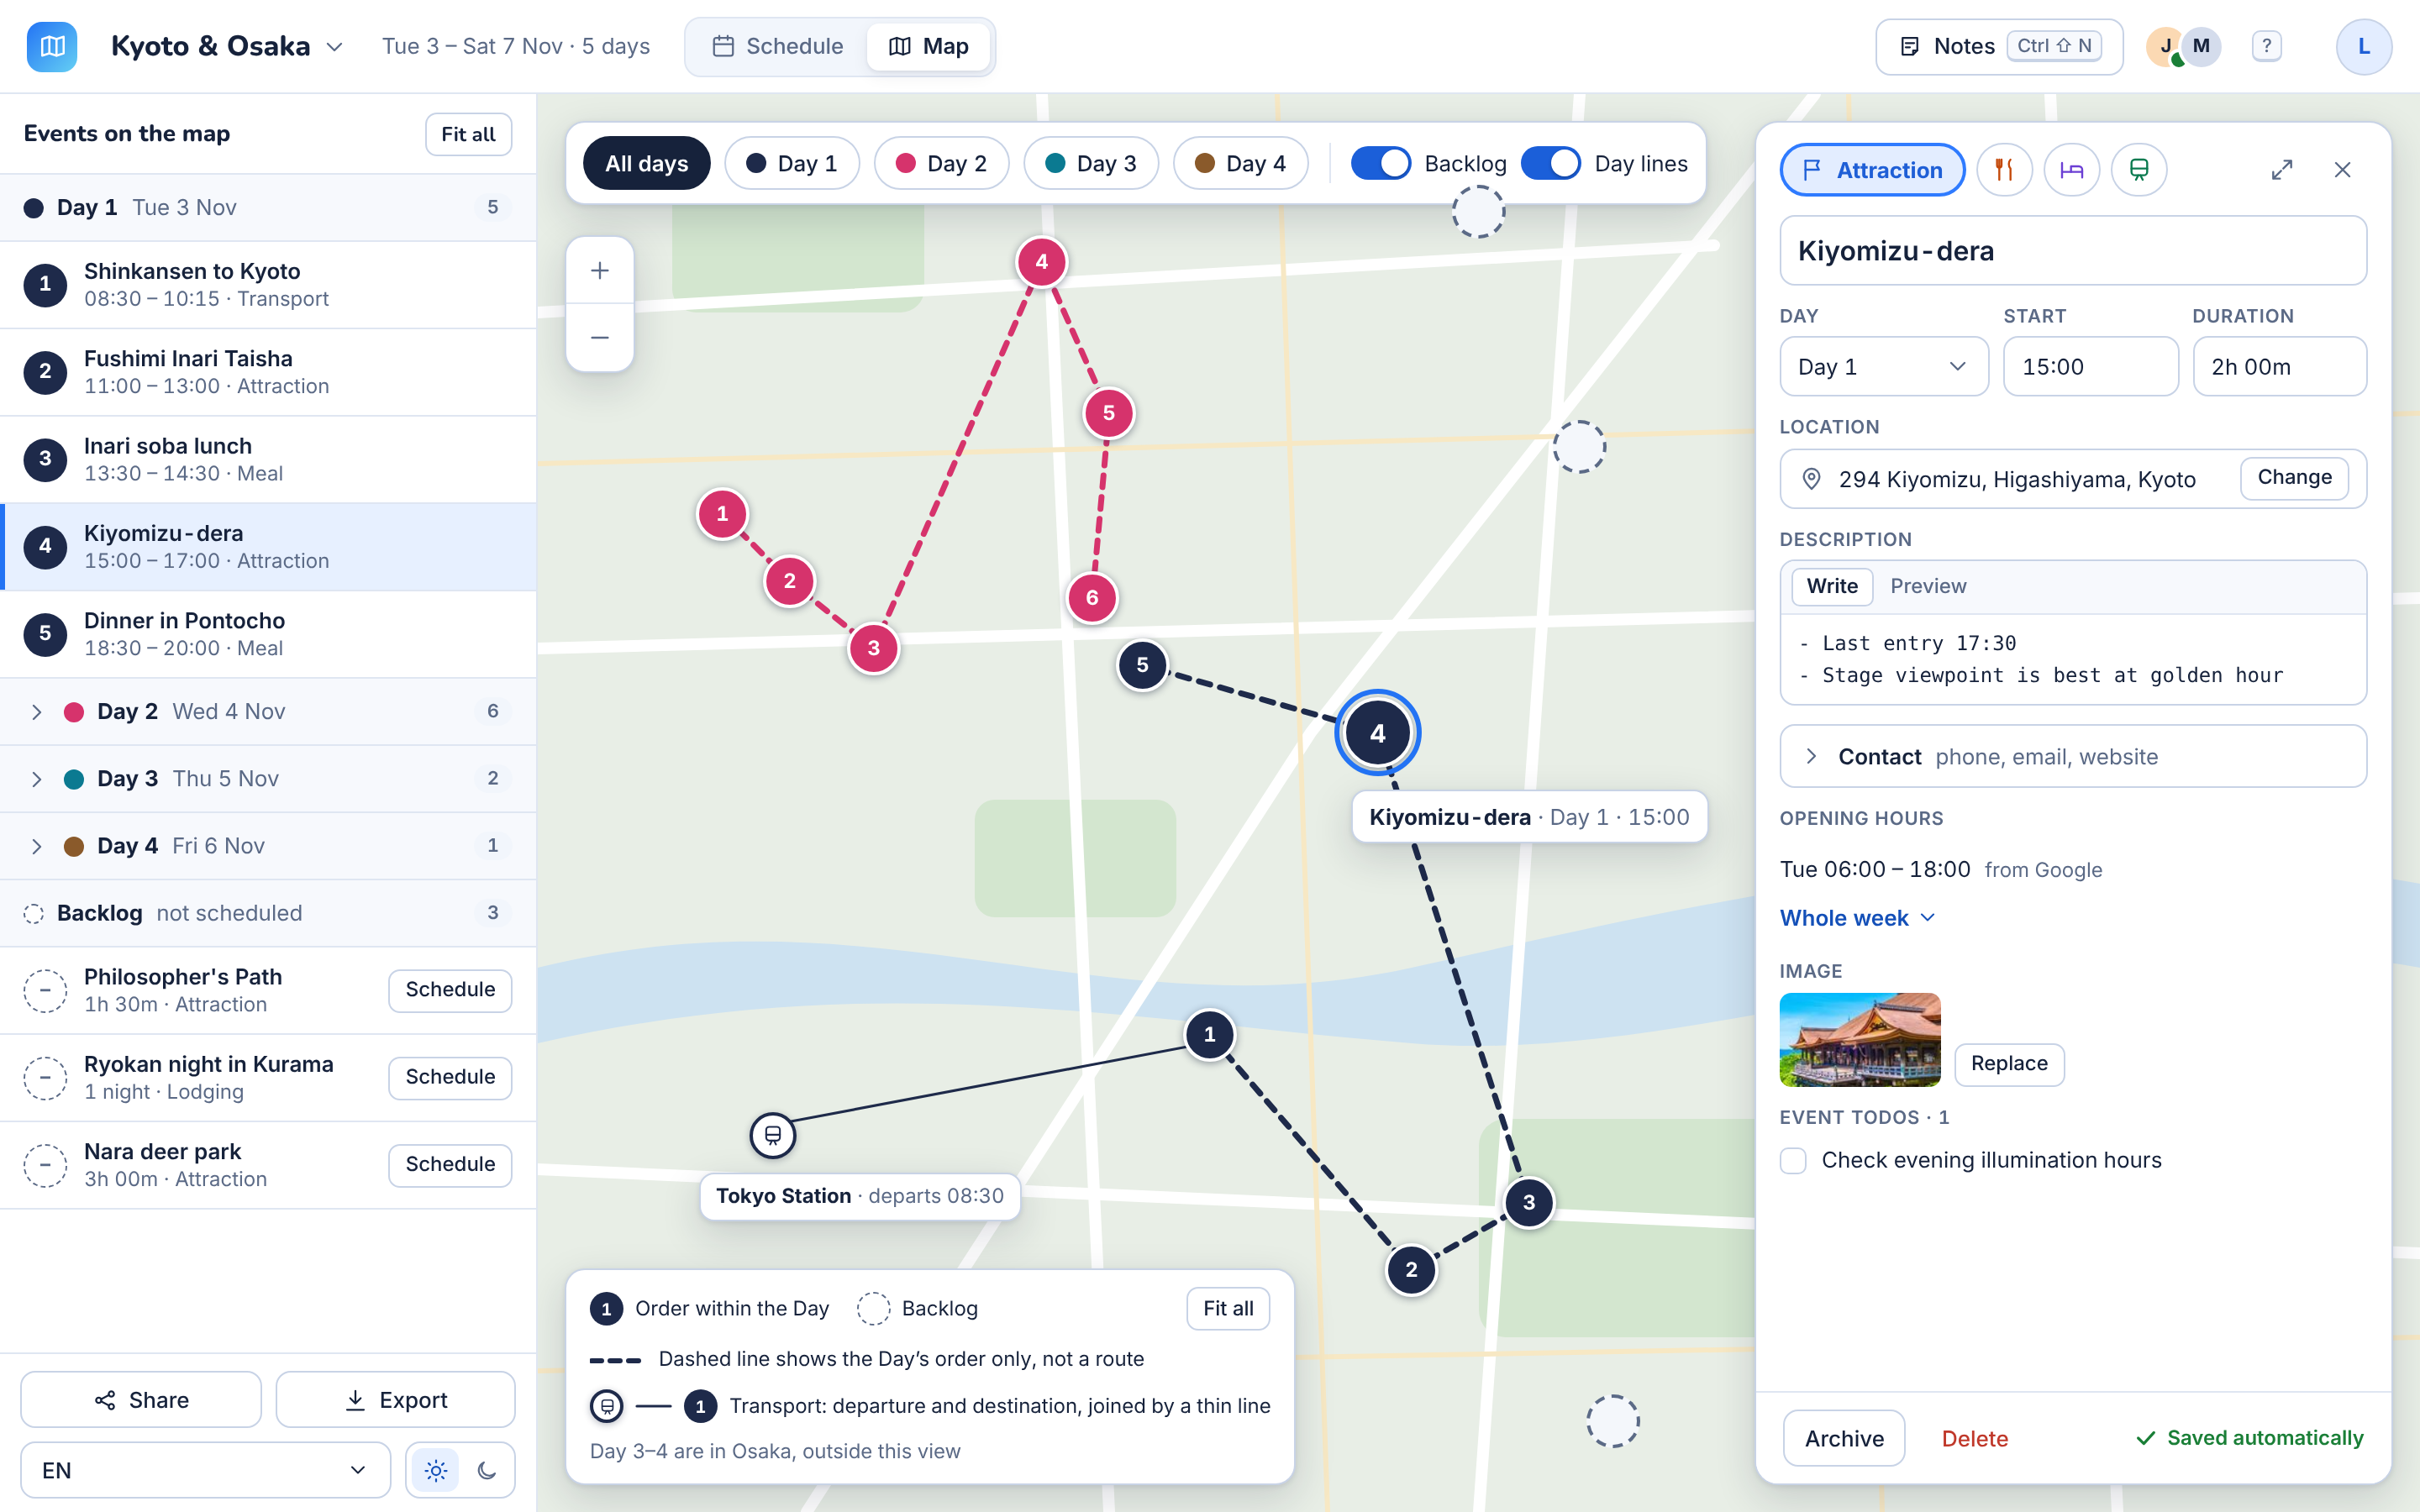This screenshot has width=2420, height=1512.
Task: Toggle the Day lines switch
Action: [x=1550, y=163]
